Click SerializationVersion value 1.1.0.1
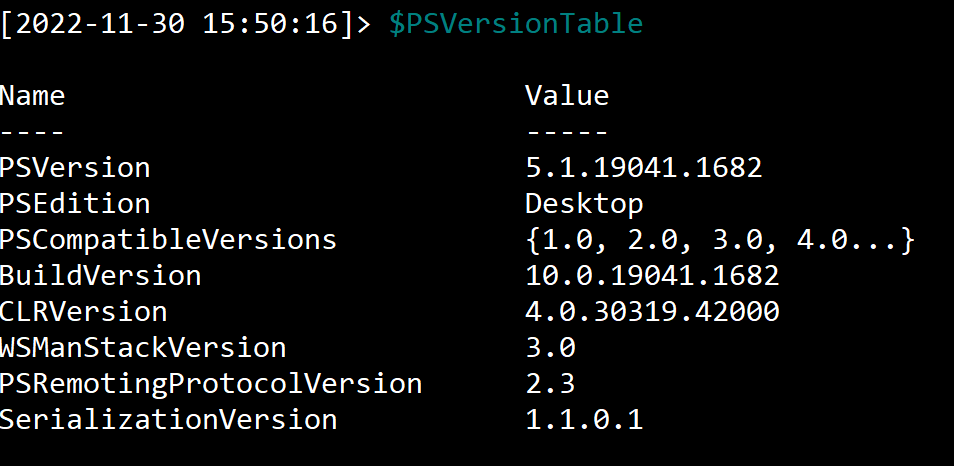Viewport: 954px width, 466px height. click(584, 420)
